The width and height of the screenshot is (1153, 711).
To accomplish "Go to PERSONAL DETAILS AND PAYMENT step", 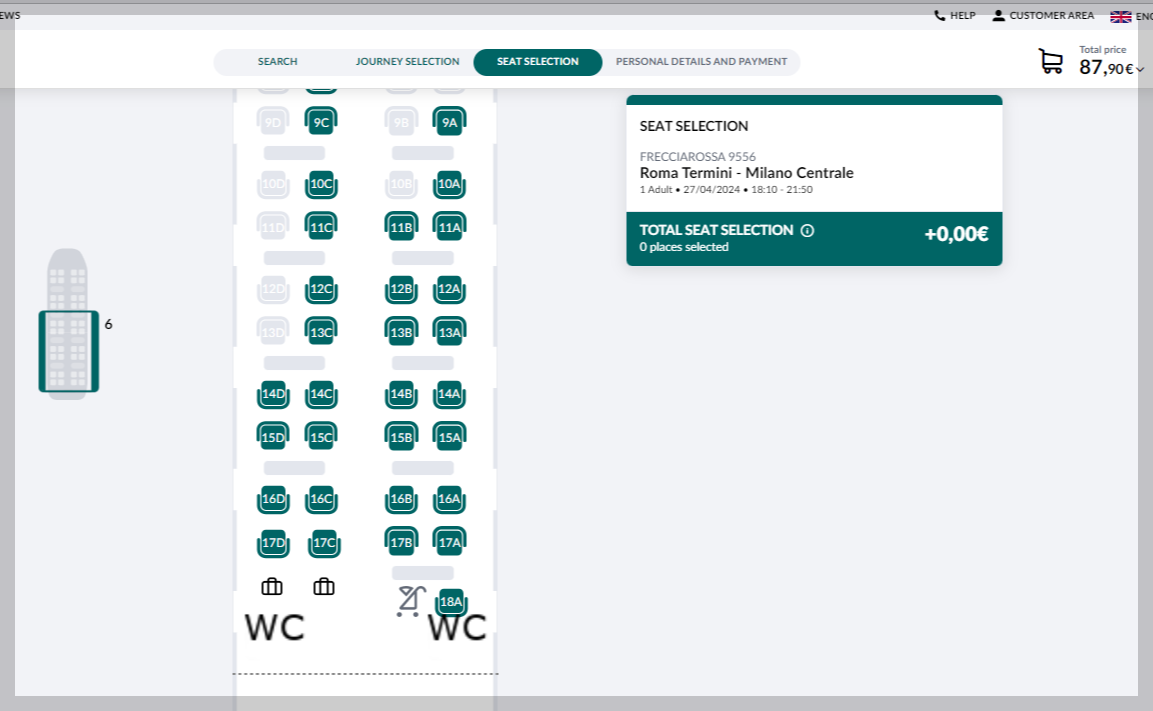I will (702, 62).
